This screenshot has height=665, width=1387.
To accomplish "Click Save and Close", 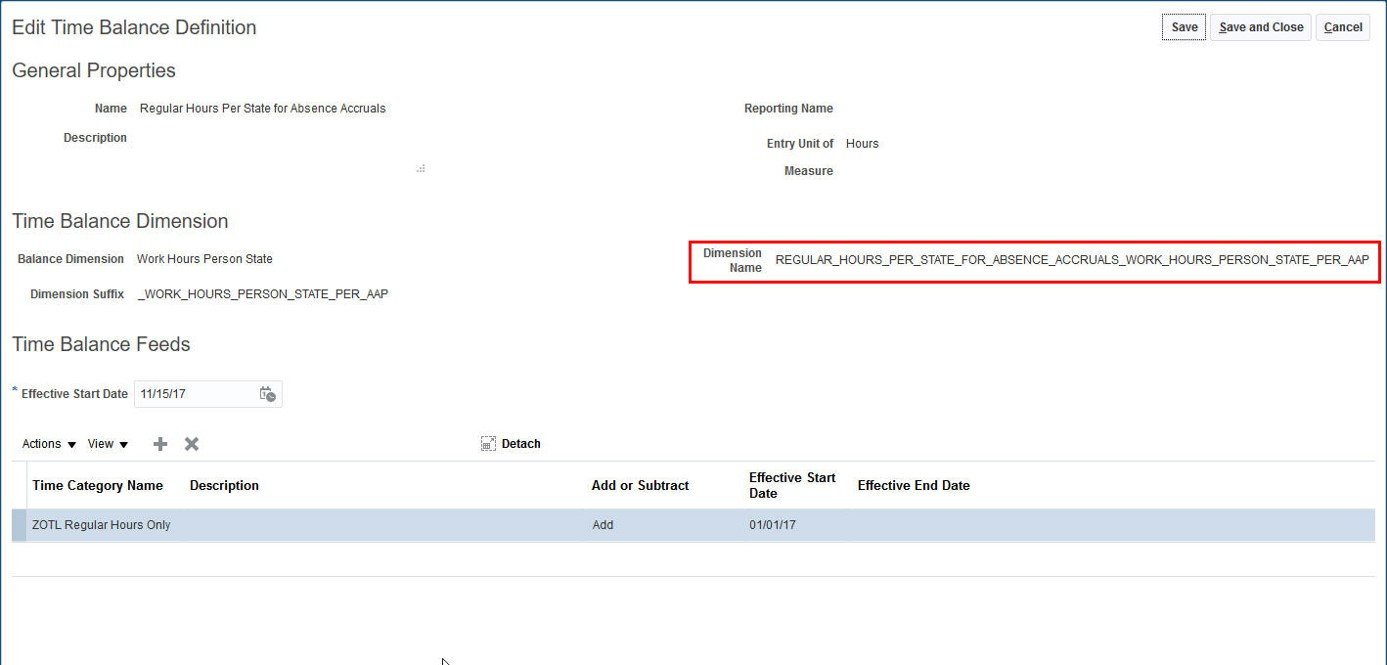I will 1260,27.
